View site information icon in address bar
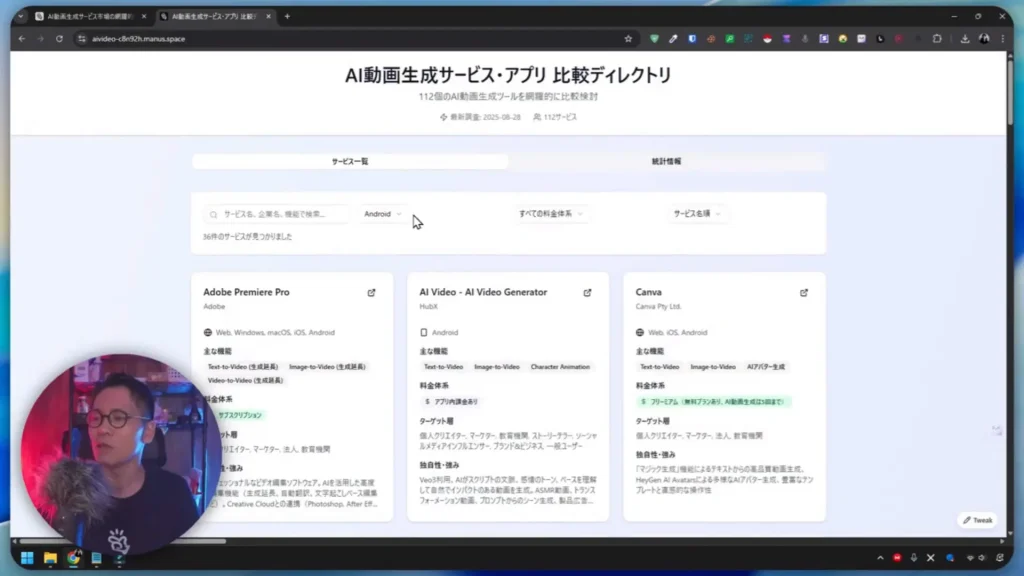1024x576 pixels. tap(82, 39)
